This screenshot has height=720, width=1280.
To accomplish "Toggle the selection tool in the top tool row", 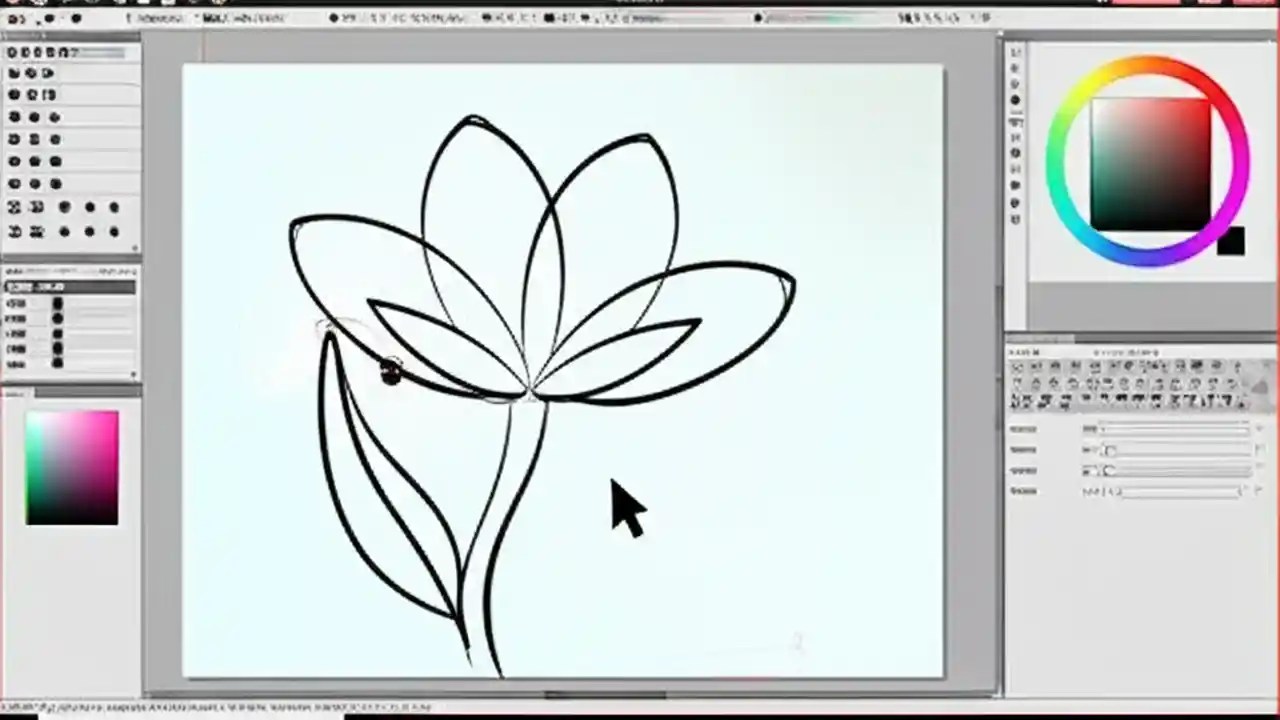I will (14, 50).
